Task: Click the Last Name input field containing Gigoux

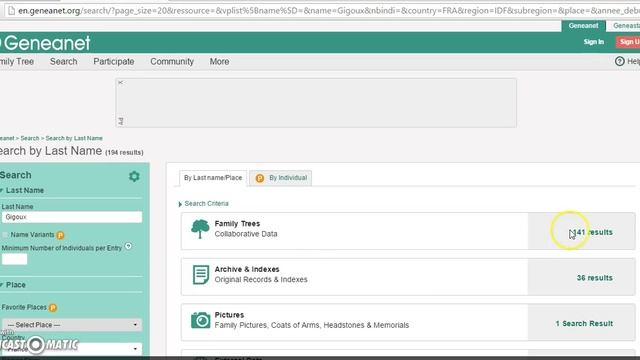Action: tap(72, 217)
